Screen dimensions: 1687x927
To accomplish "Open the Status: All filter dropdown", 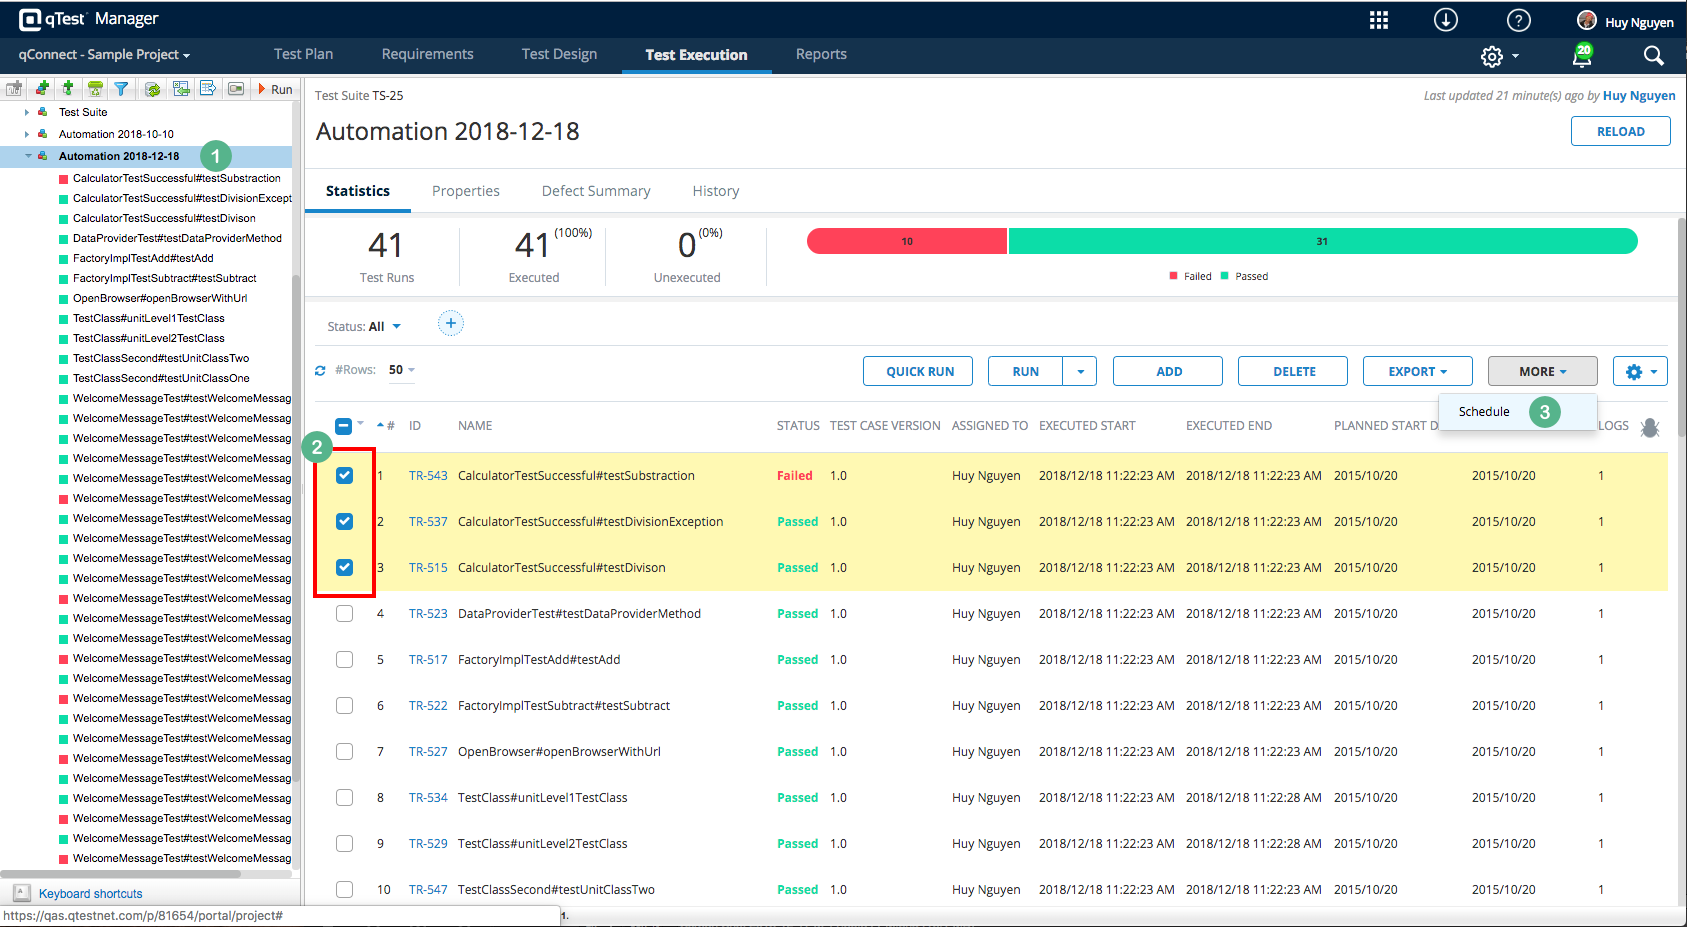I will 365,327.
